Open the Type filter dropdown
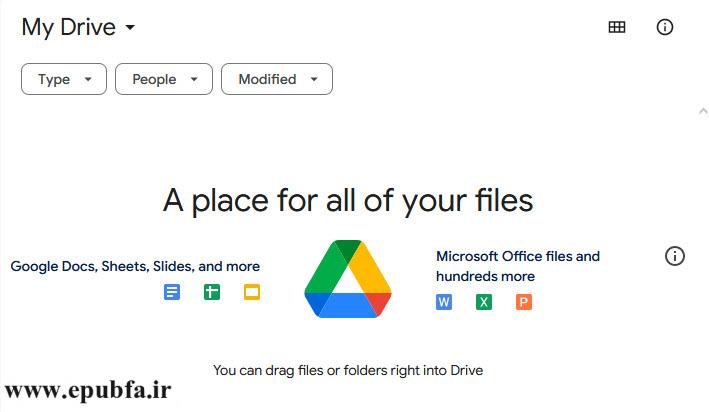This screenshot has width=709, height=412. [64, 79]
